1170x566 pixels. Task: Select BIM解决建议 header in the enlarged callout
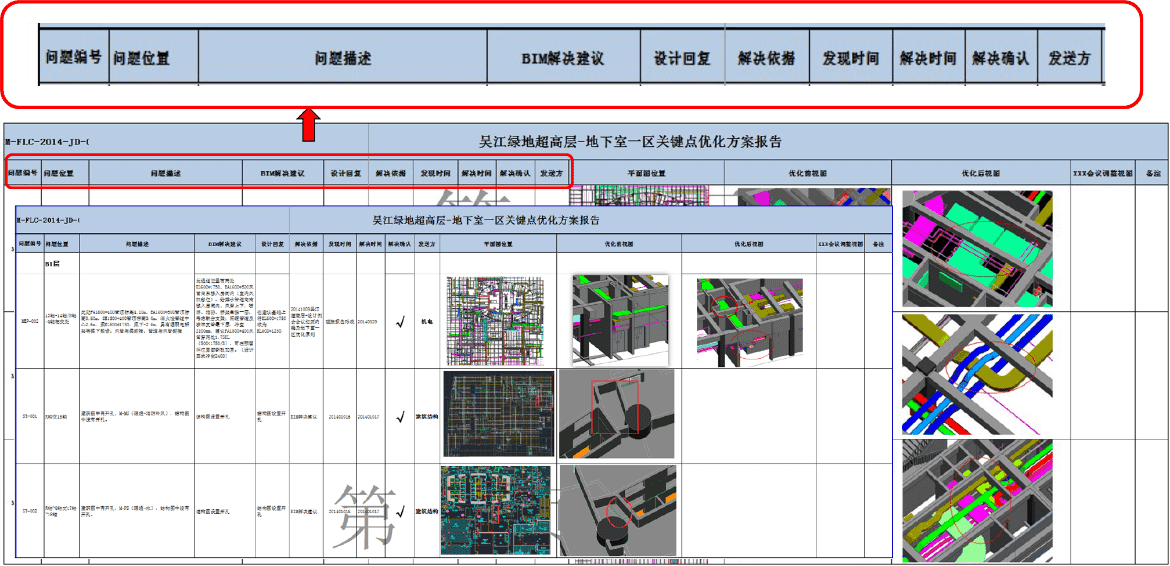563,58
